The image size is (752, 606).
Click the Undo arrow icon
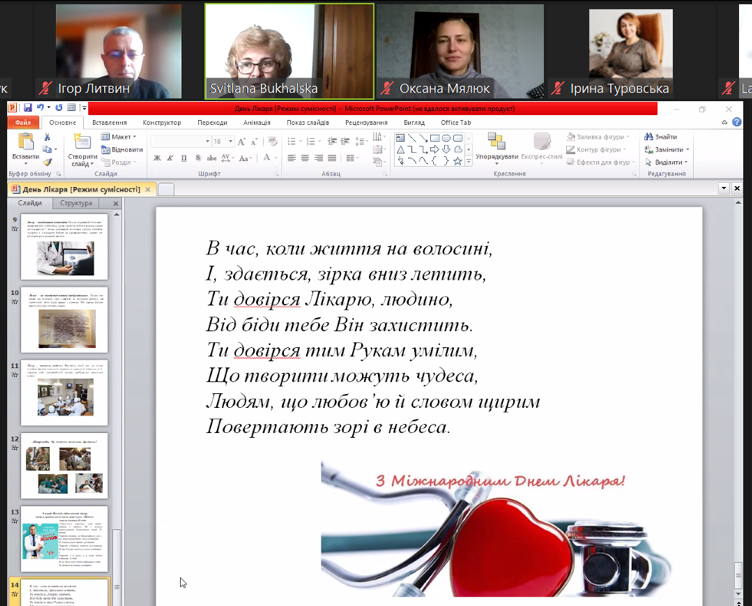pos(40,108)
